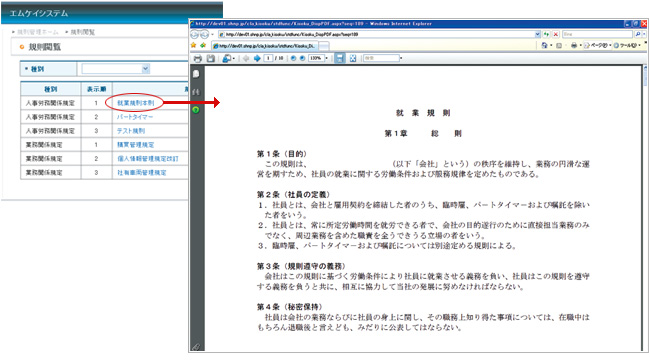Click the browser Forward button
The height and width of the screenshot is (362, 650).
pyautogui.click(x=204, y=34)
